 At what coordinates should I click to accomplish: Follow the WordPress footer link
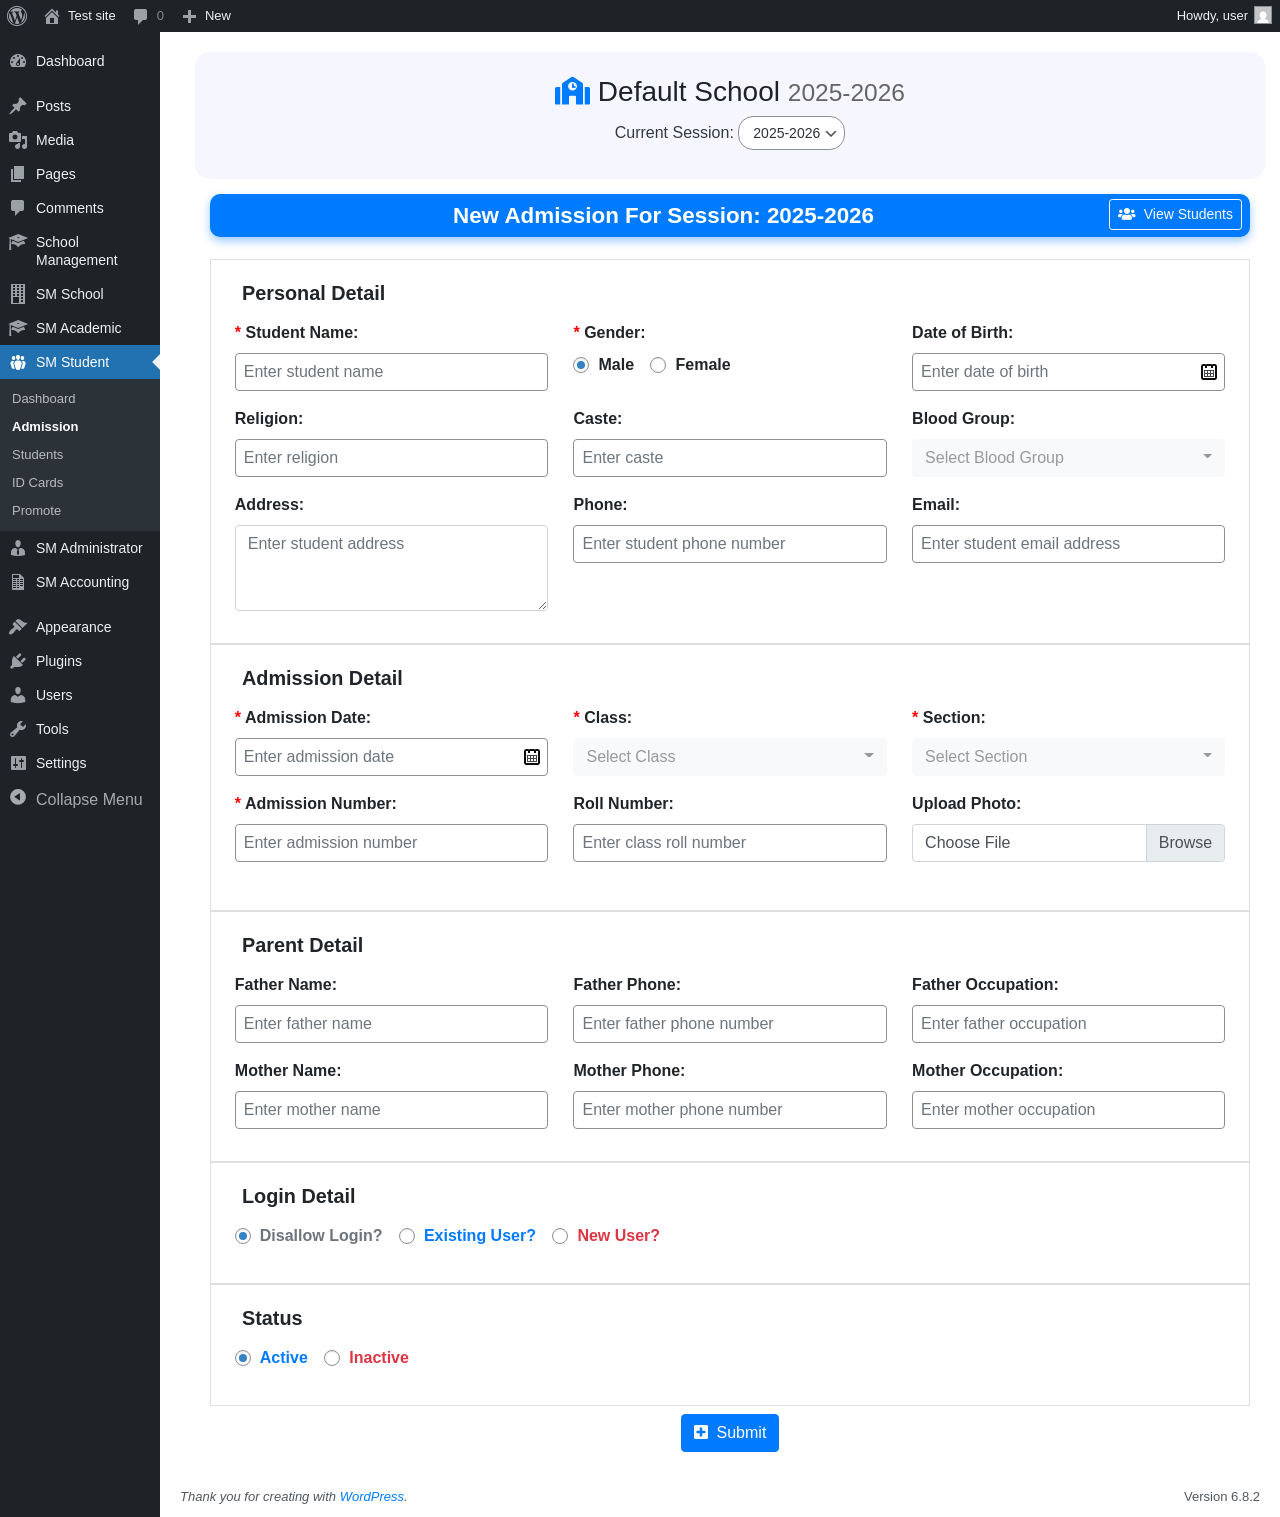point(372,1497)
